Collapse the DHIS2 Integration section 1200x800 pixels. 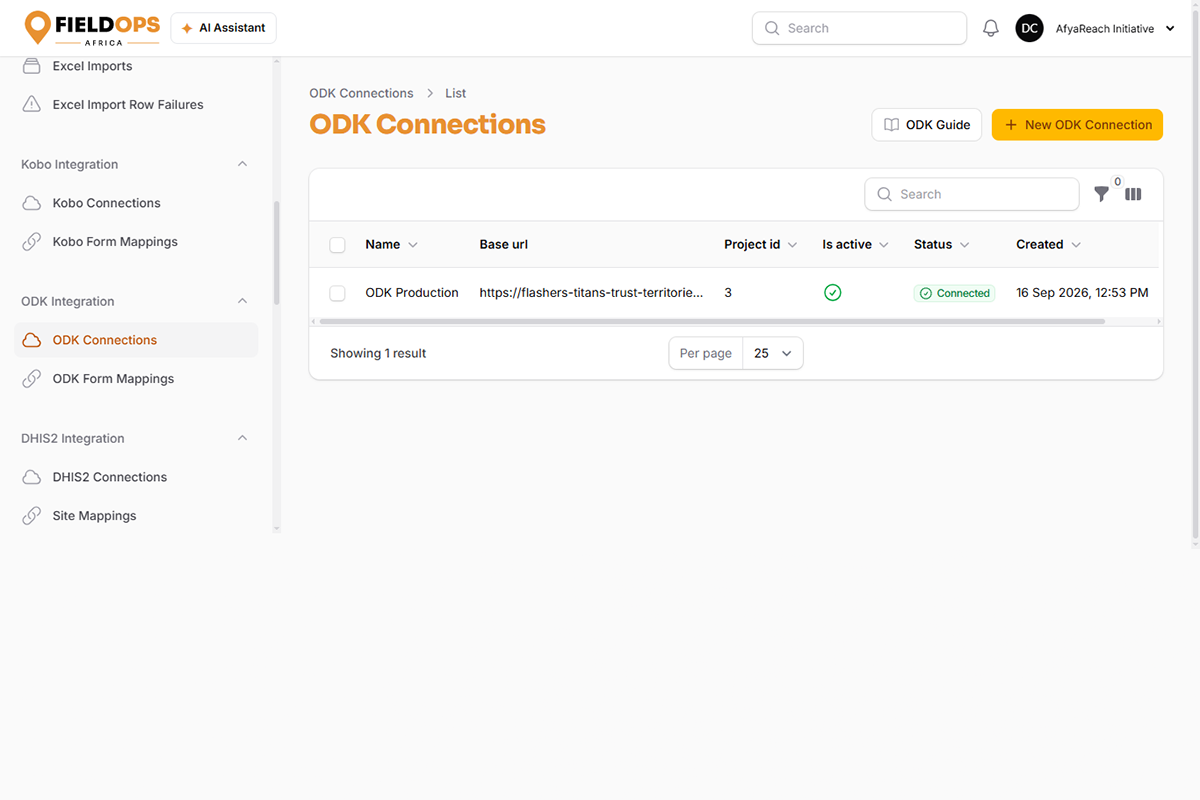242,438
